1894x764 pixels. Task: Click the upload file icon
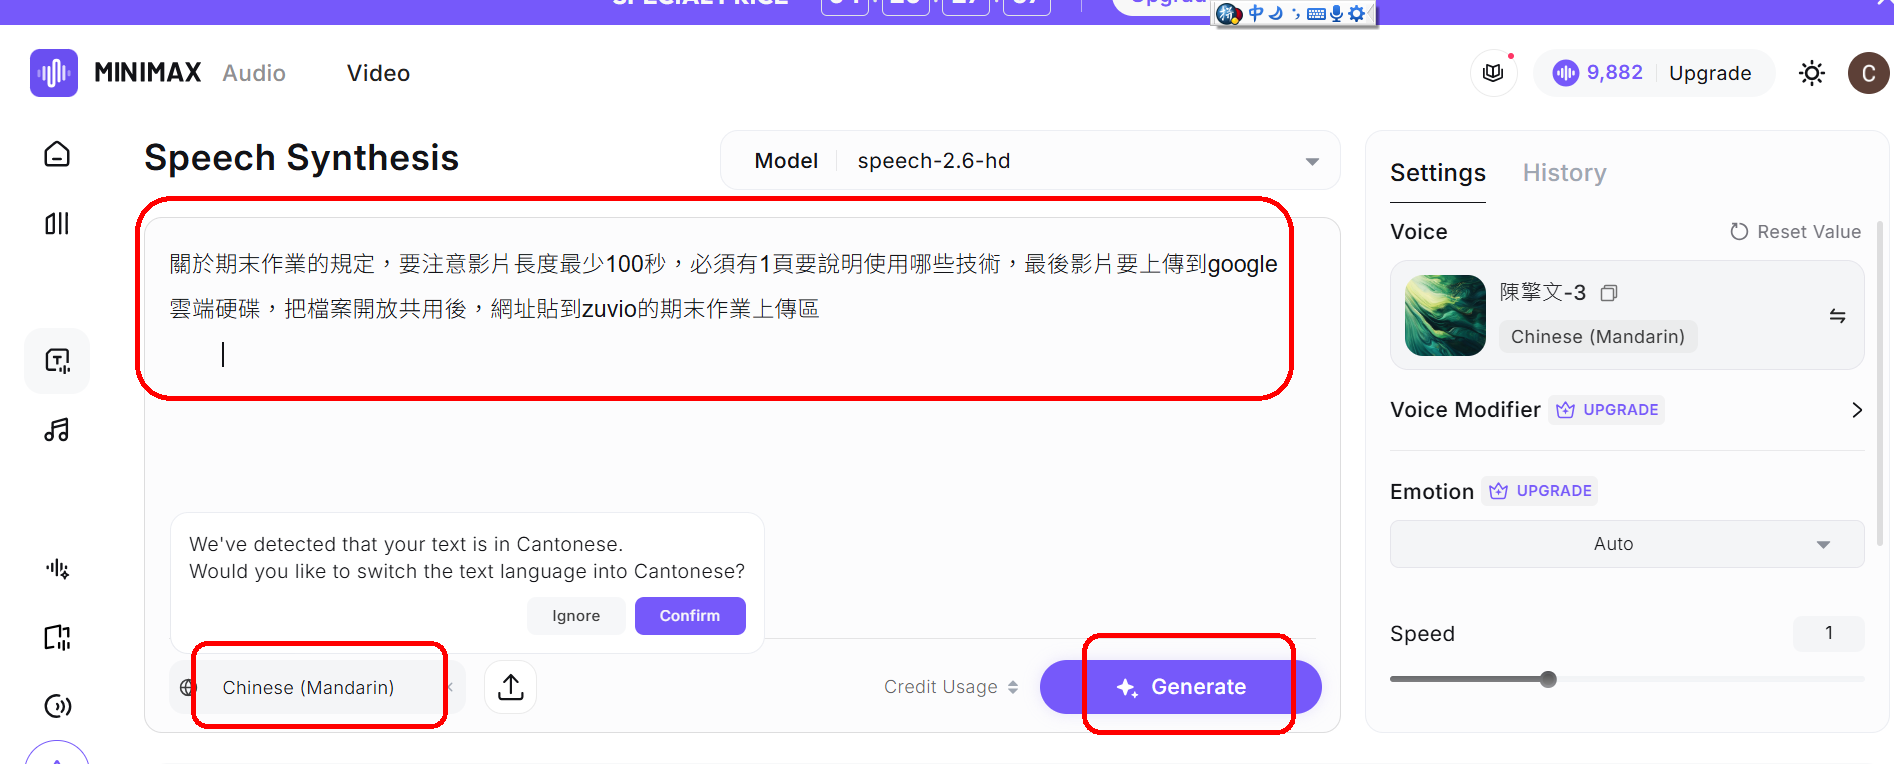(x=510, y=687)
